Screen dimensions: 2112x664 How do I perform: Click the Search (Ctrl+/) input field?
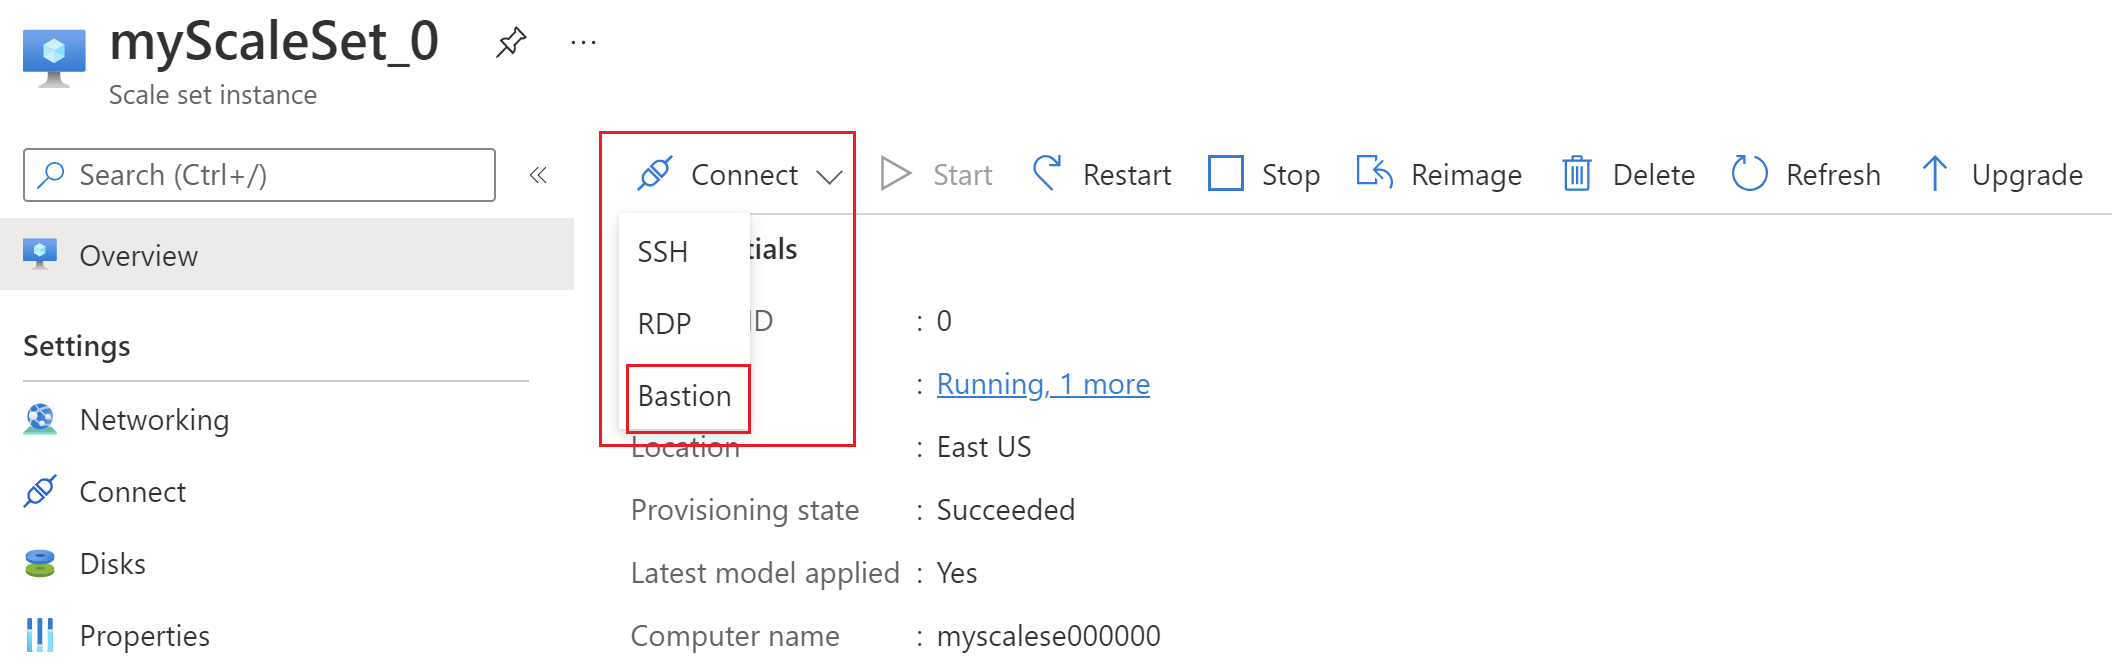259,175
